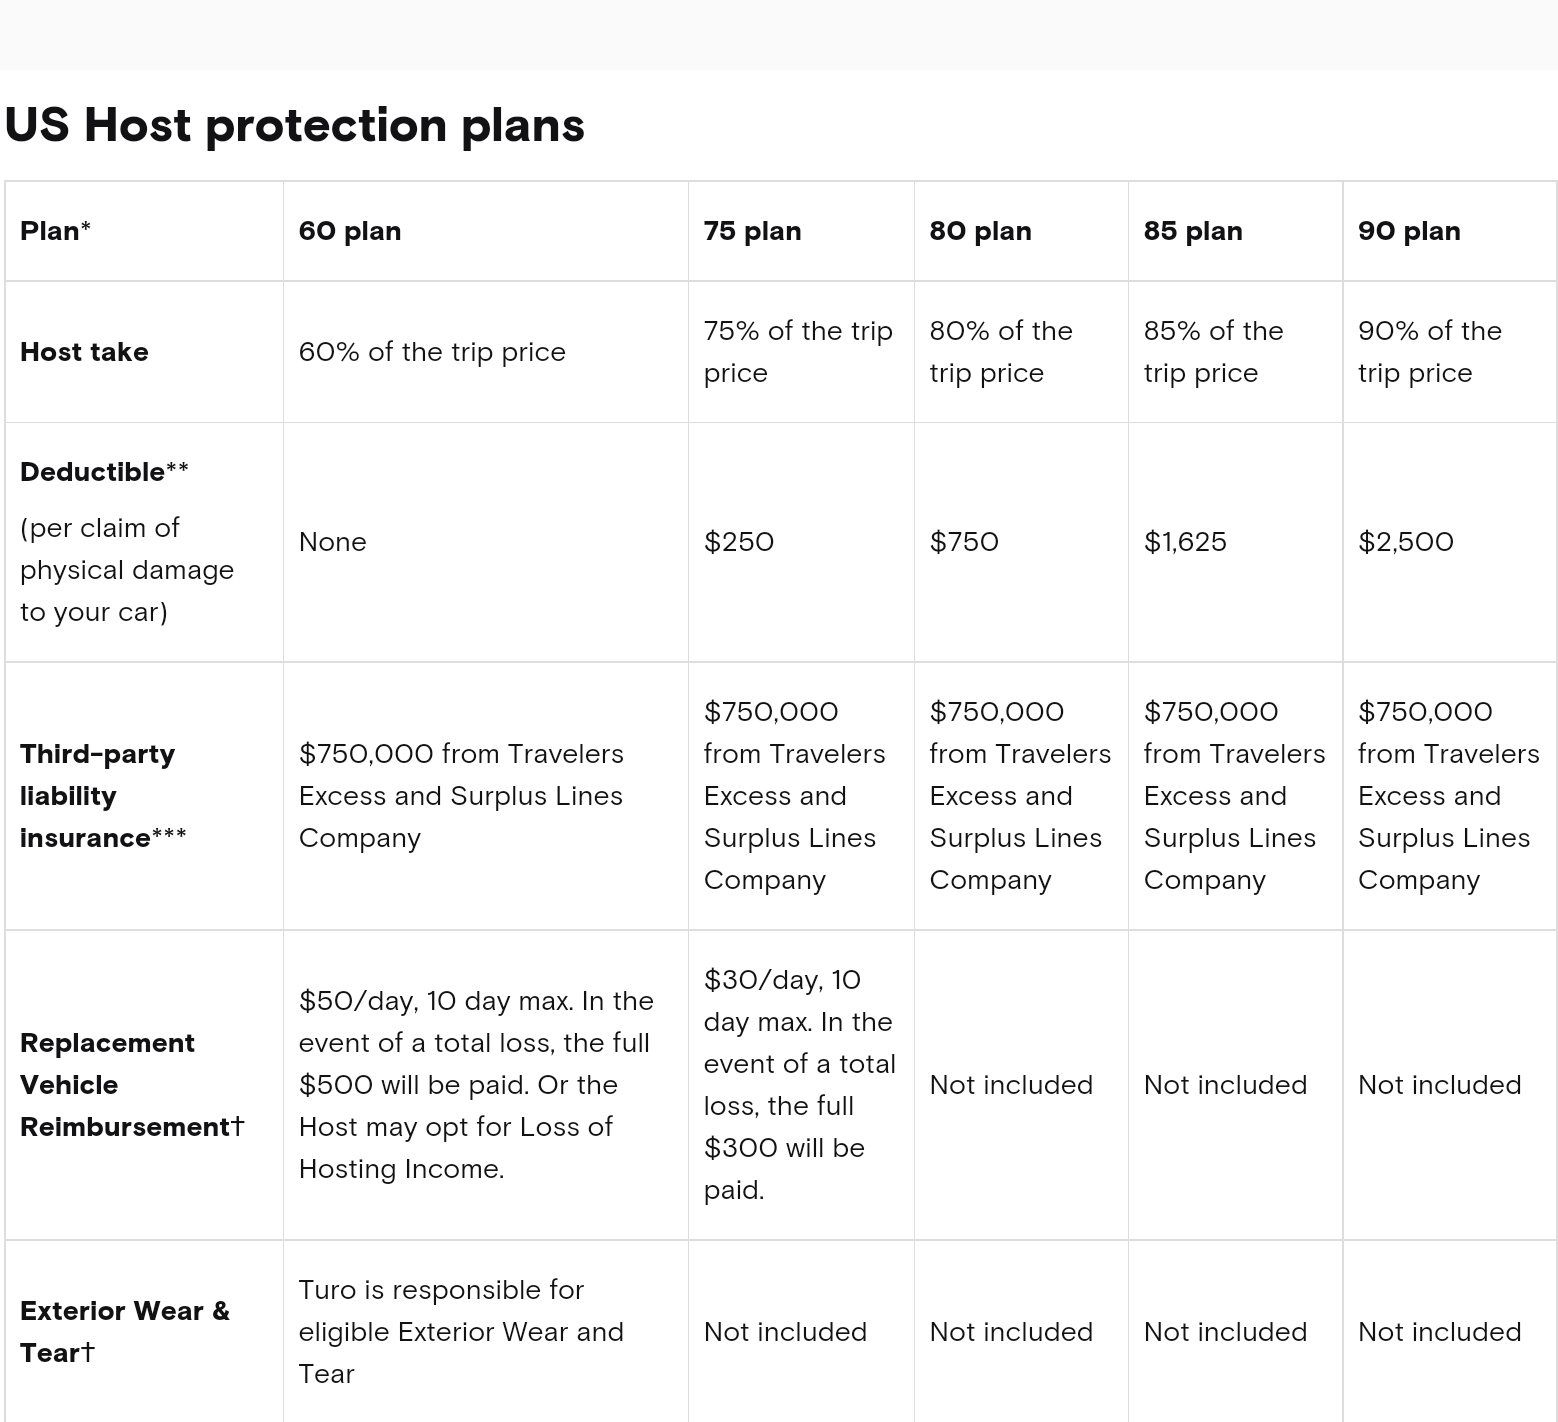This screenshot has width=1558, height=1422.
Task: Select the "$250" deductible cell
Action: click(739, 542)
